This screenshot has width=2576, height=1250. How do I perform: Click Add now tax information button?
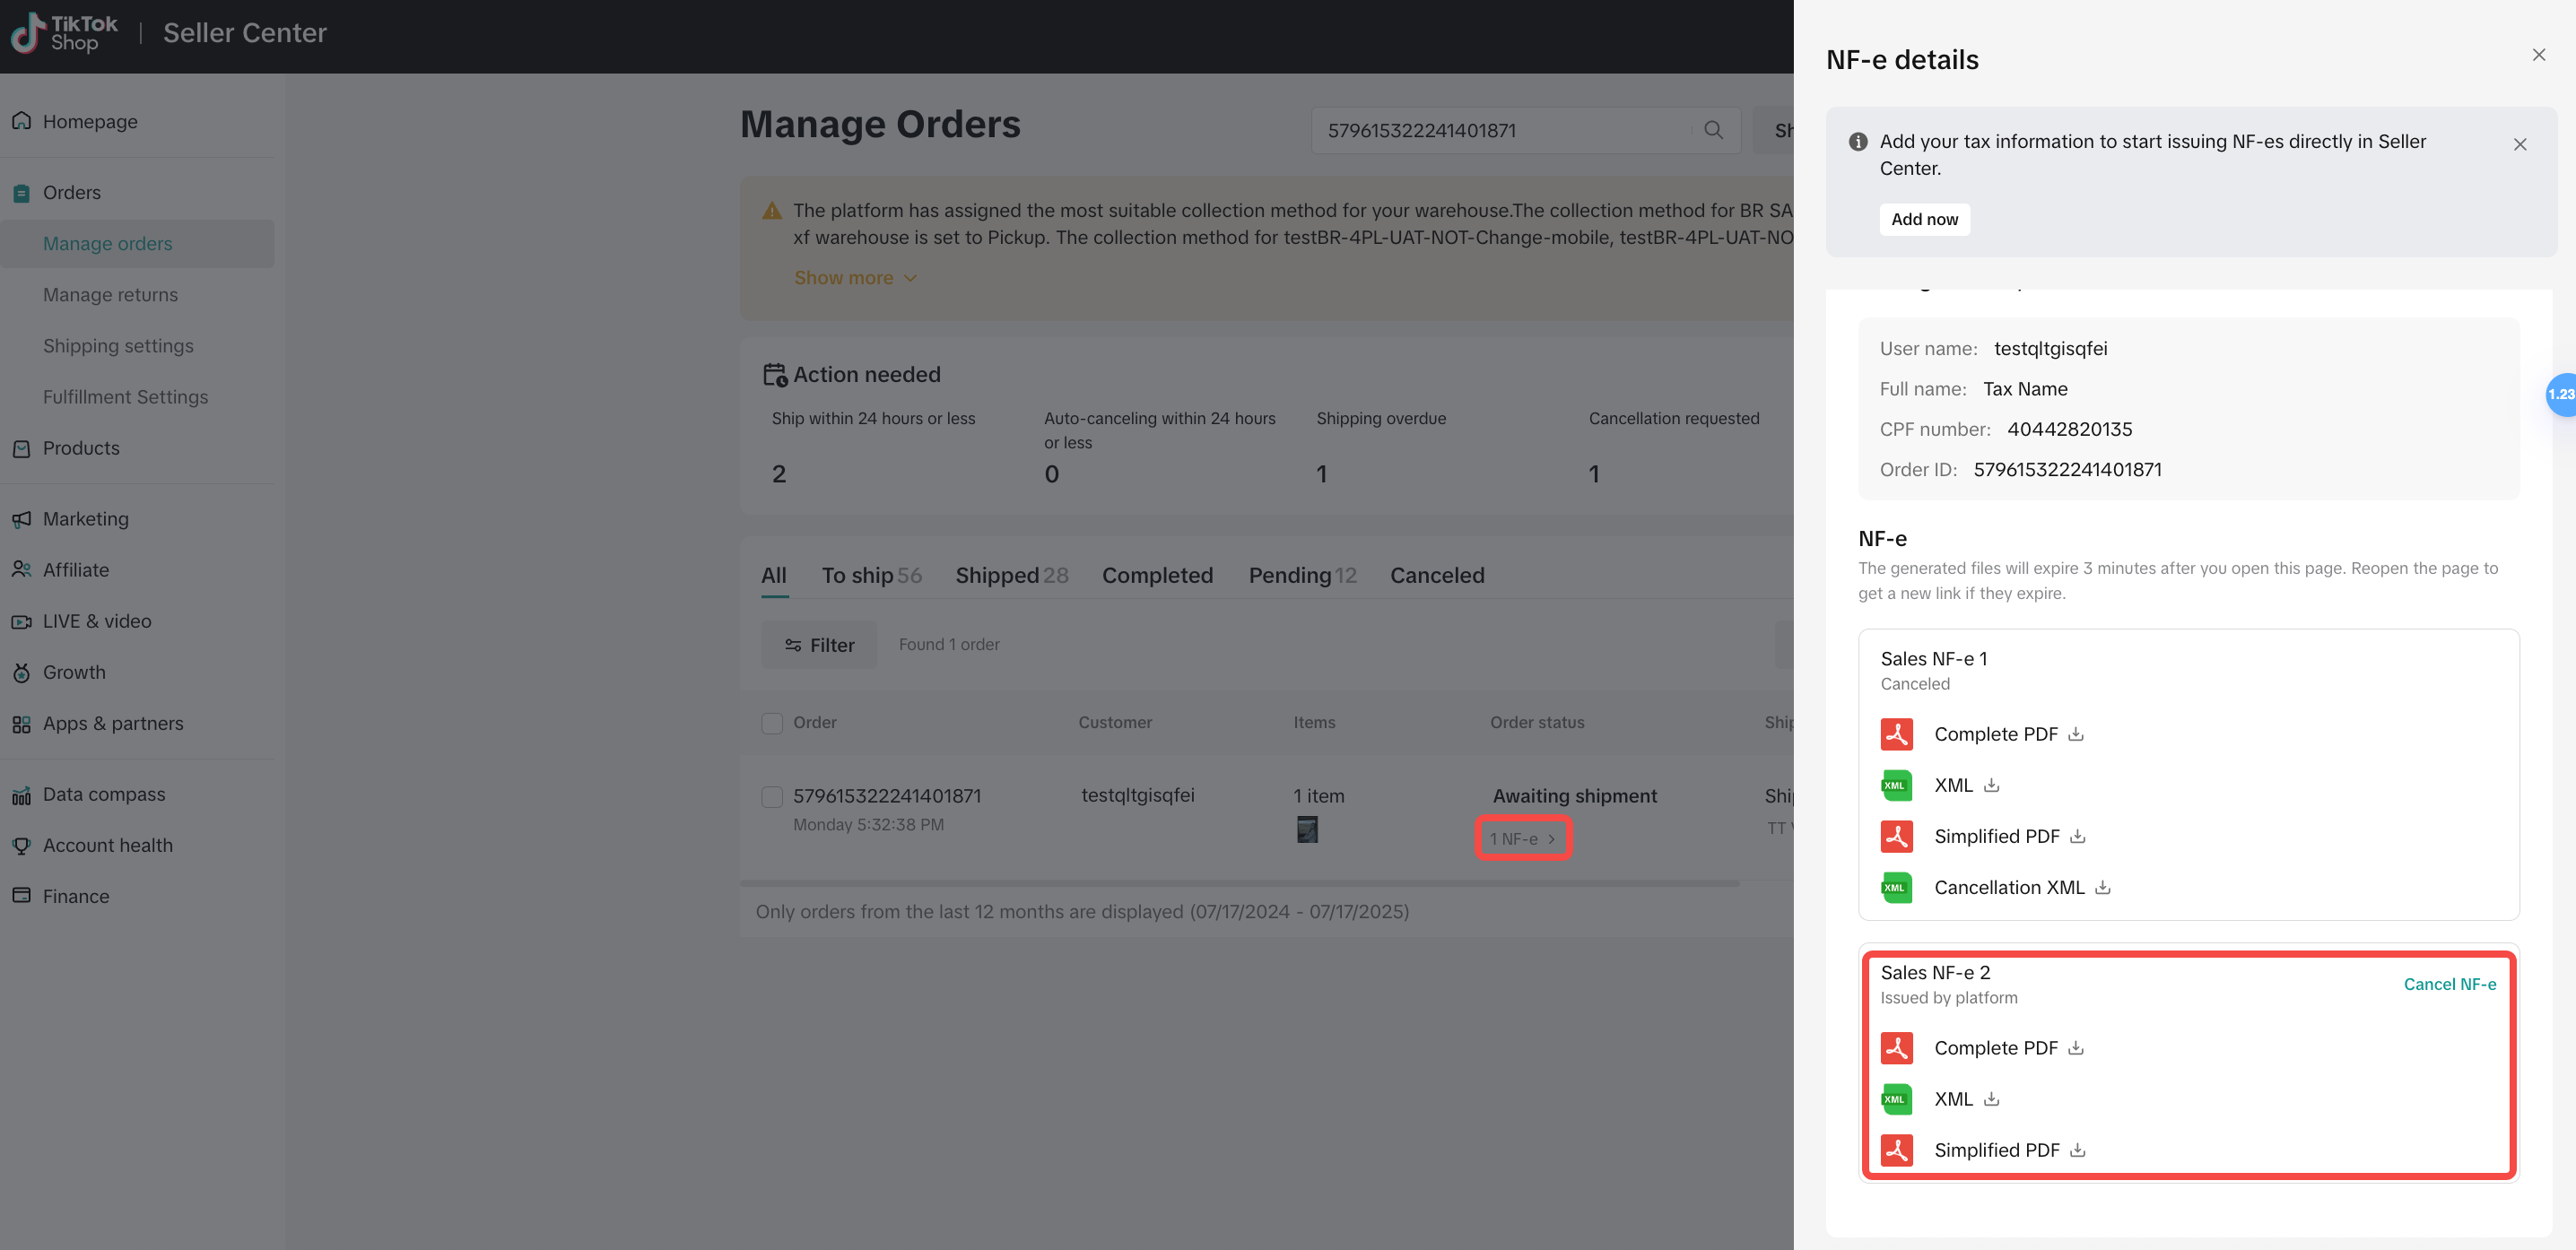tap(1924, 220)
